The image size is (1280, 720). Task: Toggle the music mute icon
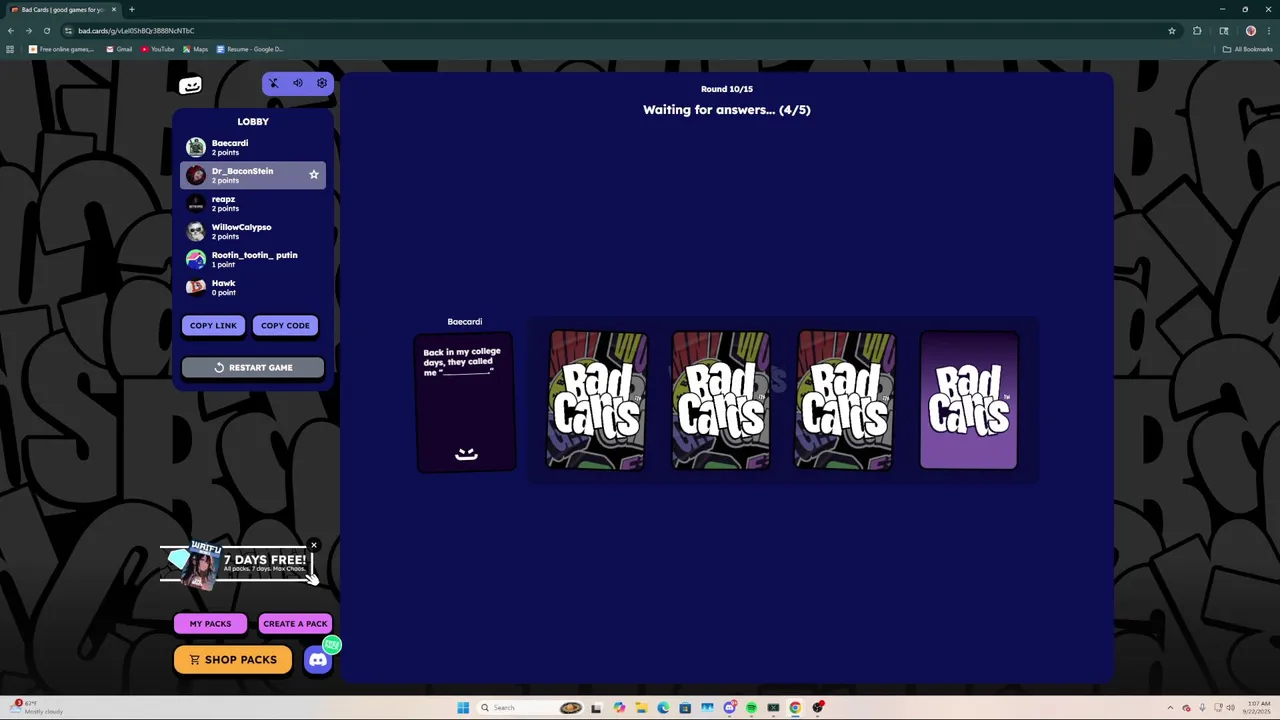(x=273, y=83)
